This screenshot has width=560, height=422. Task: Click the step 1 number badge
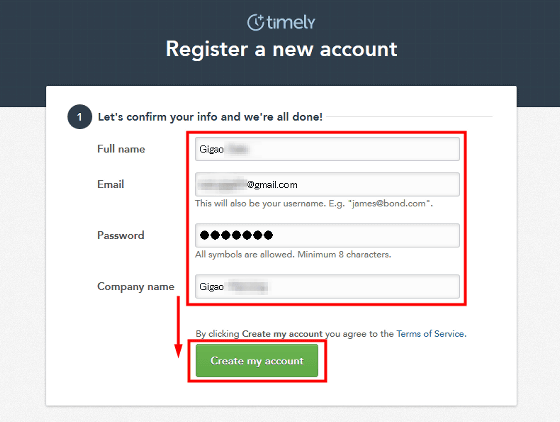[x=80, y=117]
